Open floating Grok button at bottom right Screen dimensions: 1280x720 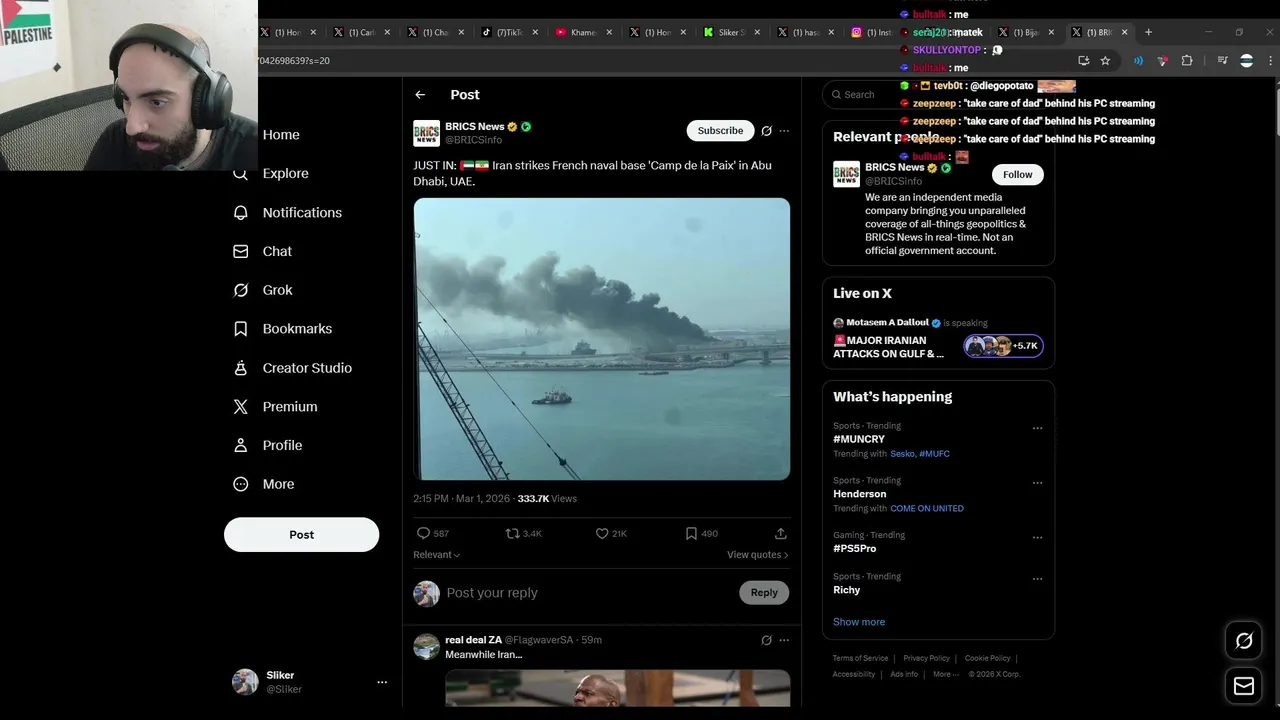click(x=1244, y=641)
